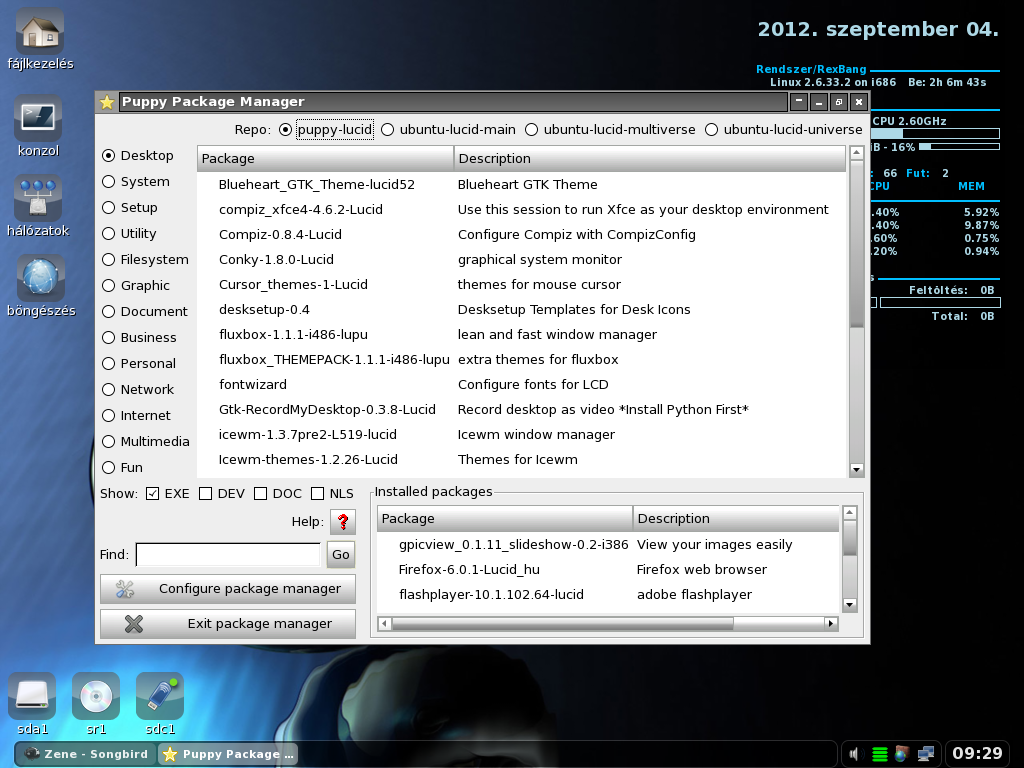This screenshot has width=1024, height=768.
Task: Open the böngészés browser globe icon
Action: (x=40, y=278)
